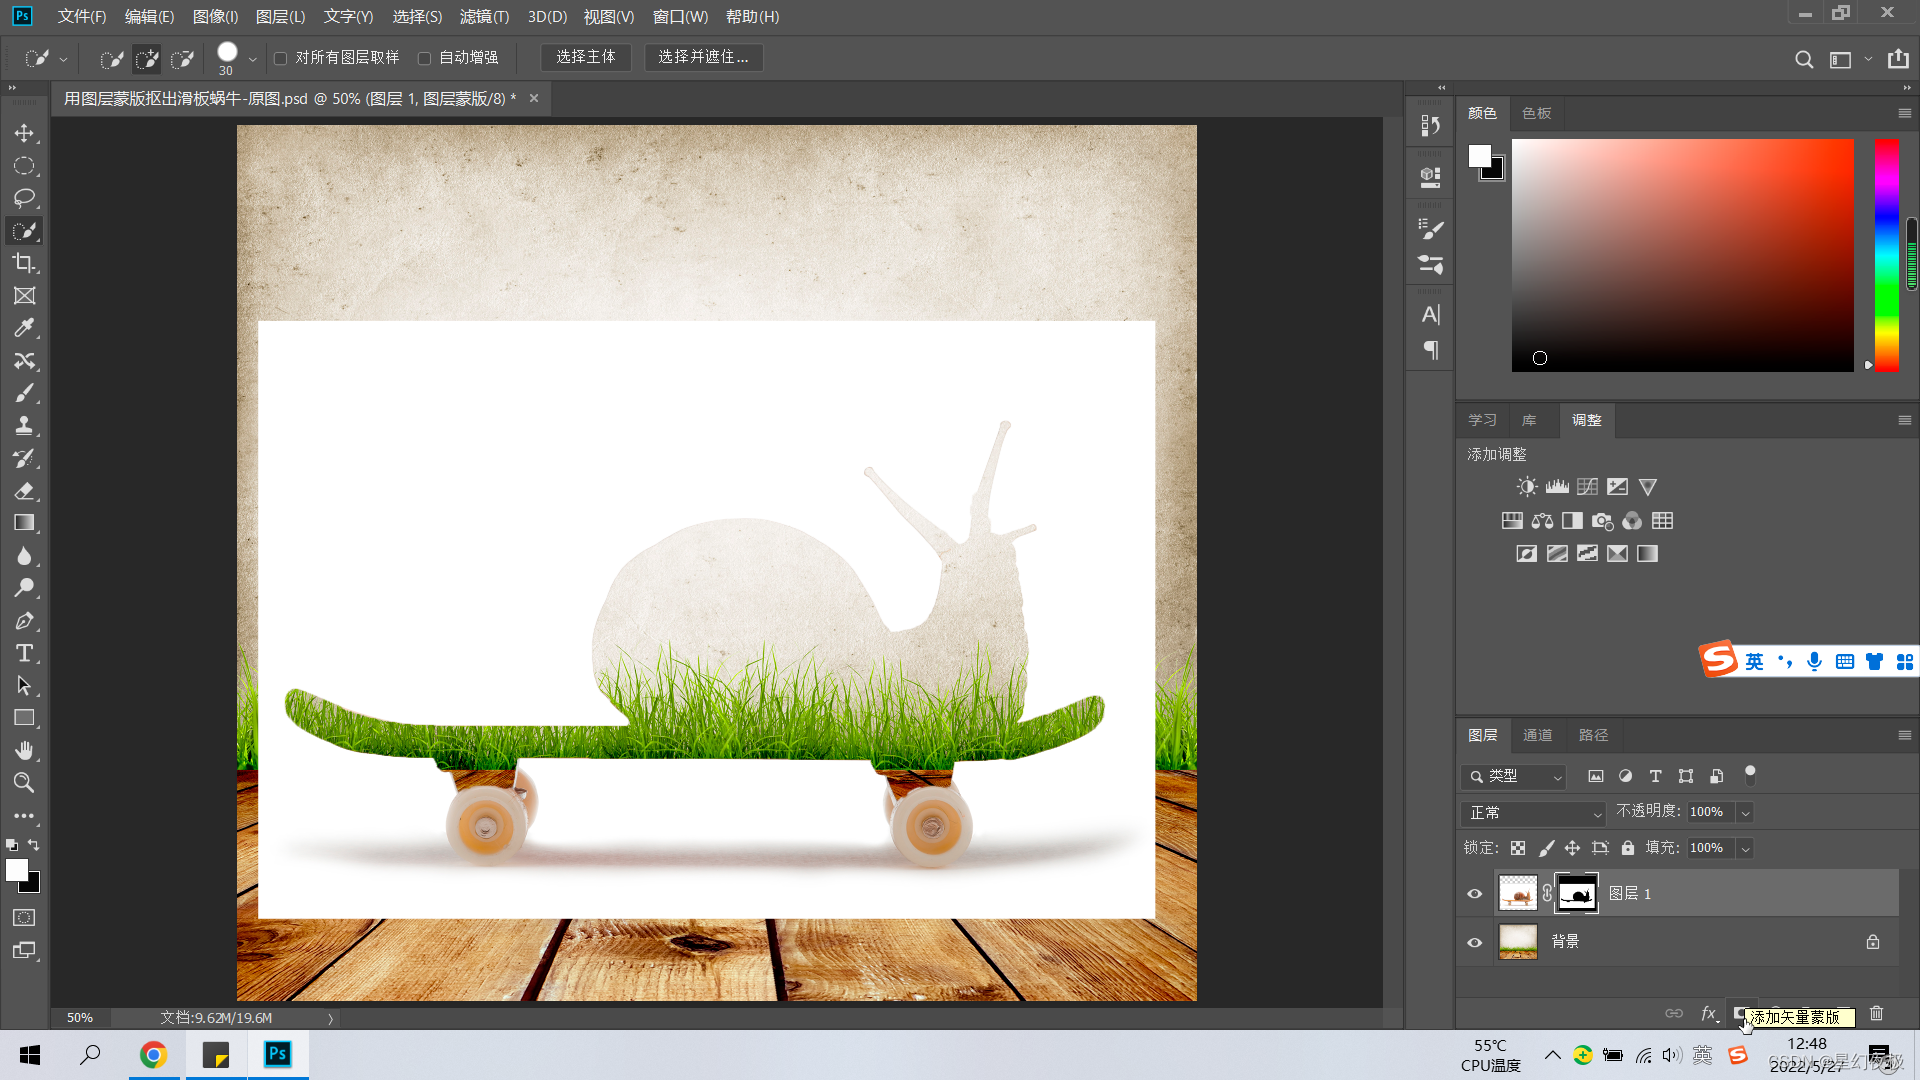Viewport: 1920px width, 1080px height.
Task: Enable 对所有图层取样 checkbox
Action: [281, 58]
